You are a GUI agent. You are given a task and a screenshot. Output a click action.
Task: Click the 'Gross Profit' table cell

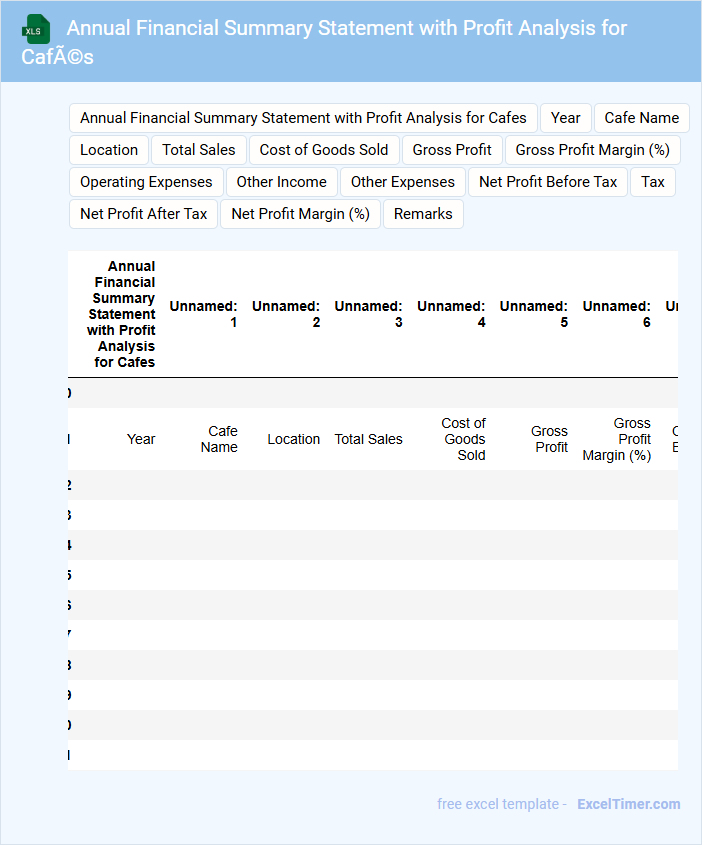point(550,439)
